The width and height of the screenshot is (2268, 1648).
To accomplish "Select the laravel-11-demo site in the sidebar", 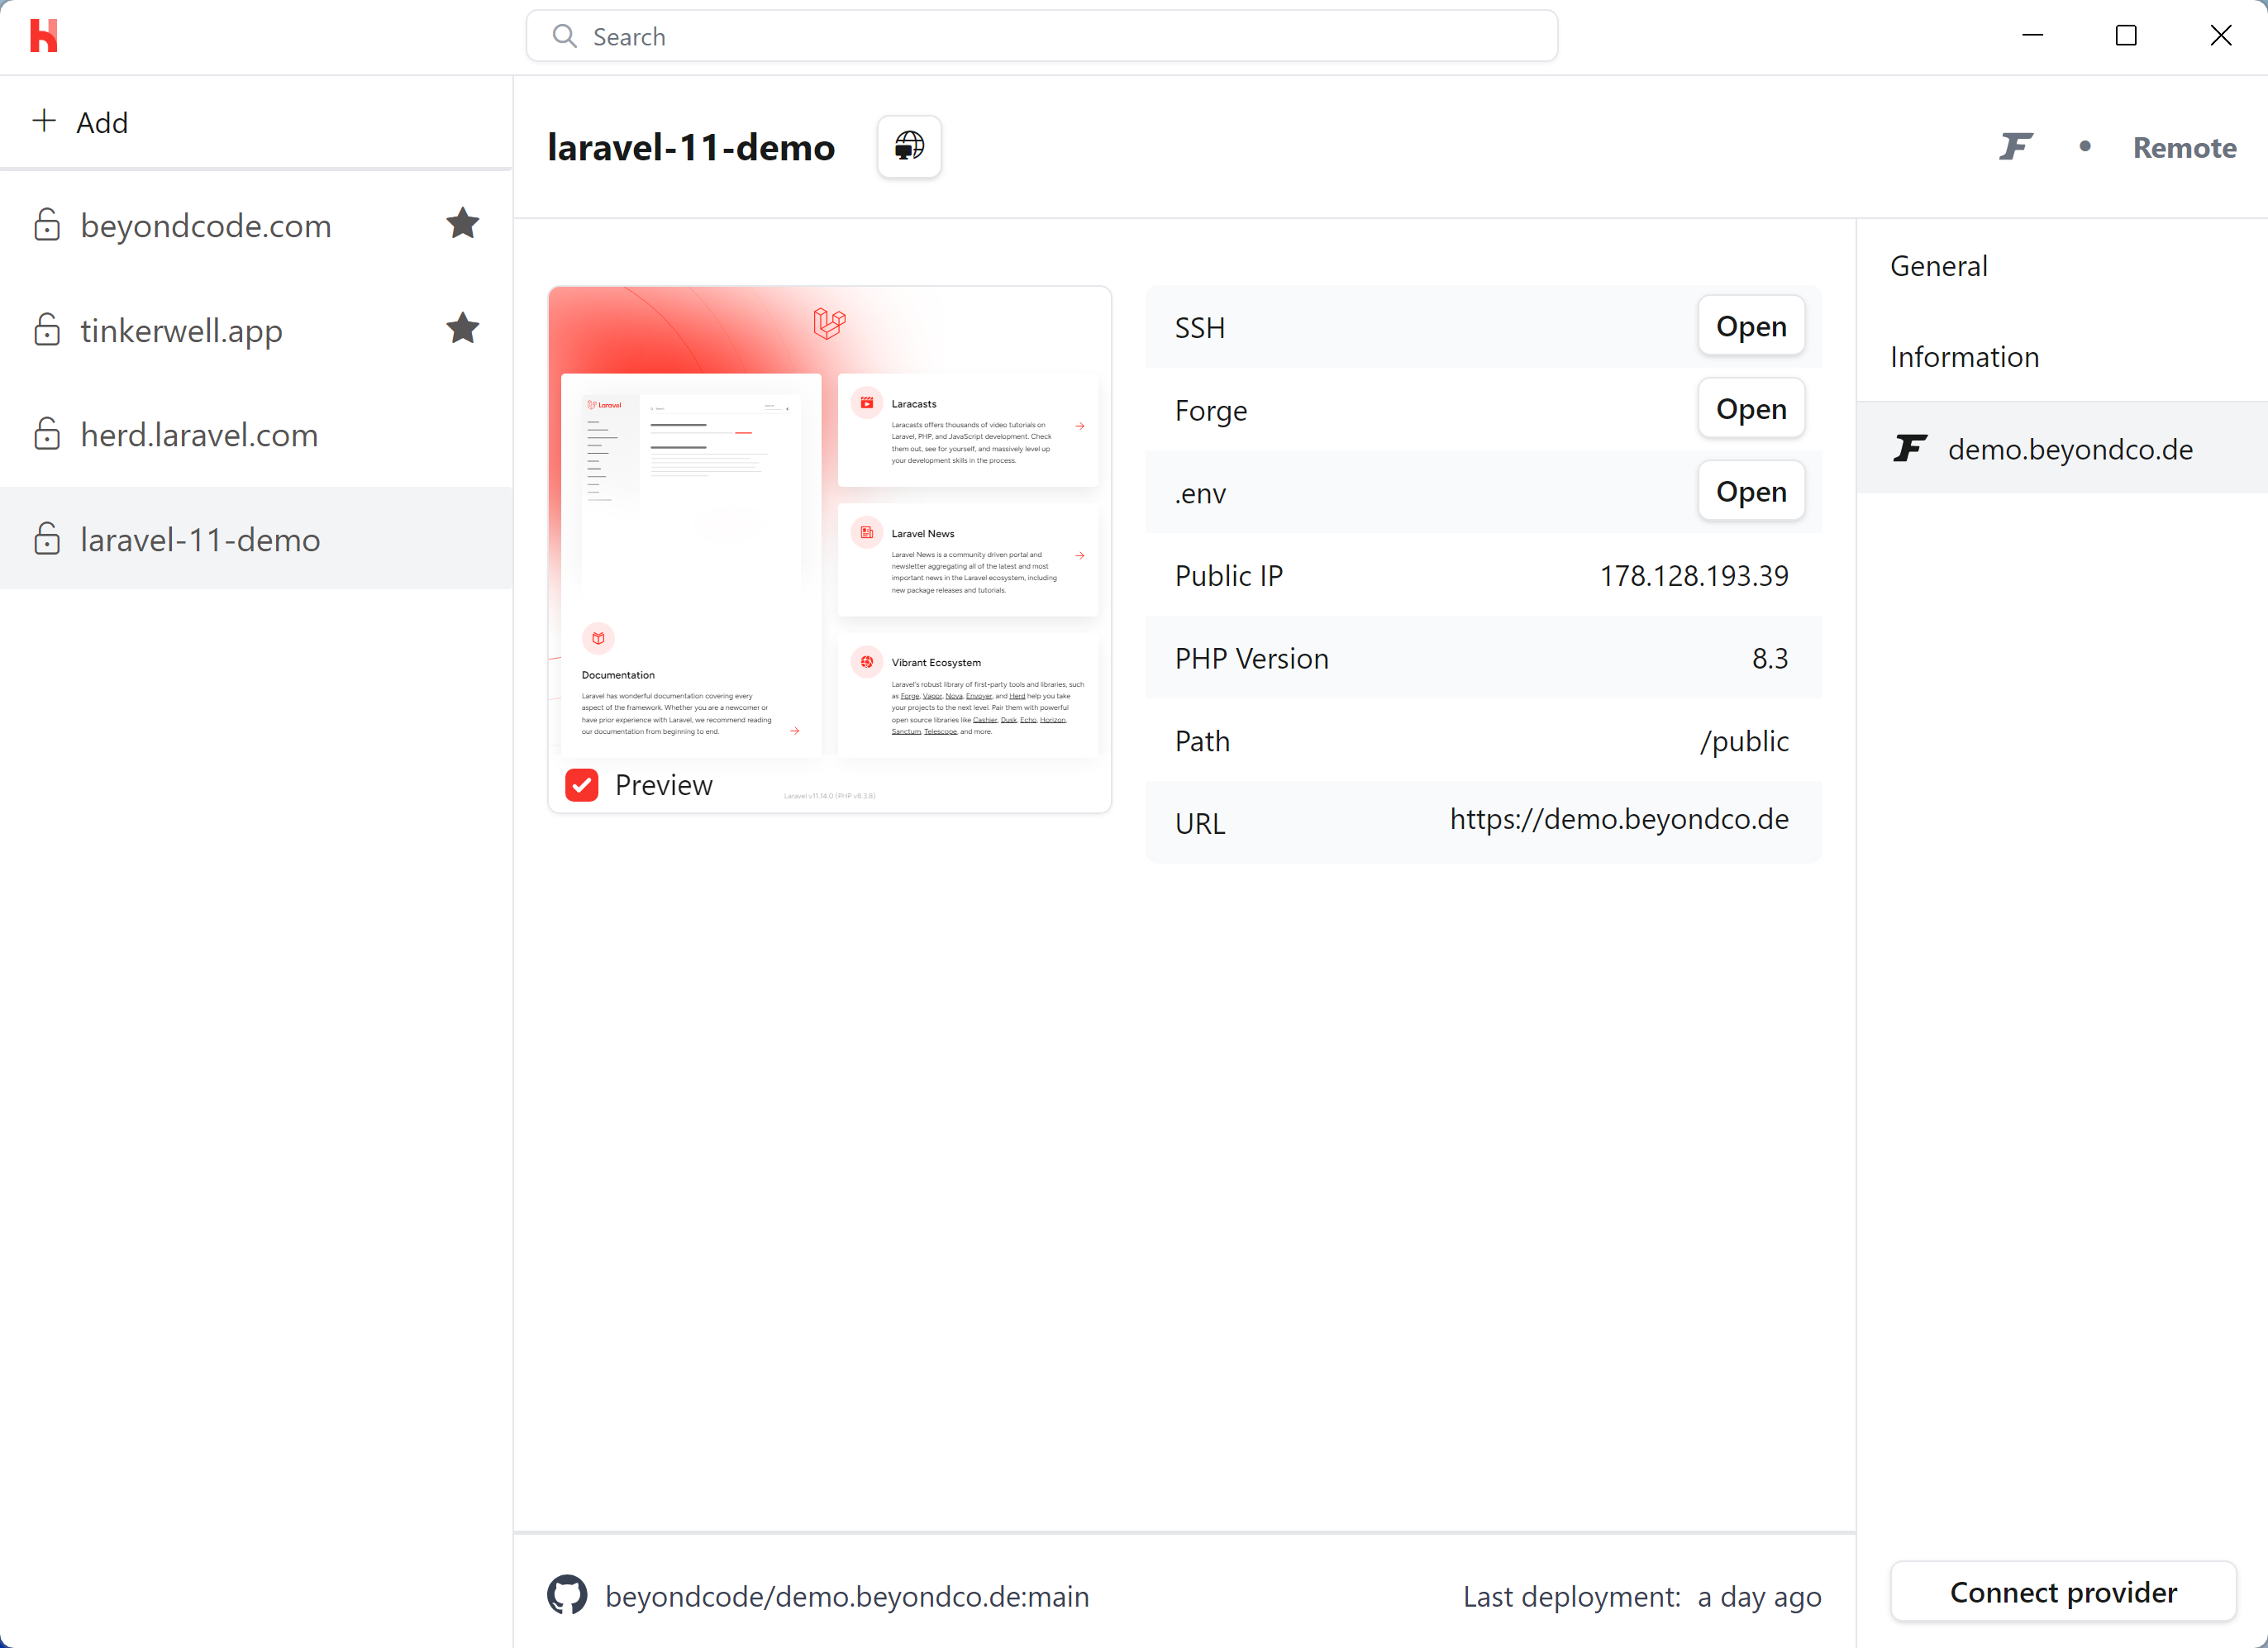I will pos(200,539).
